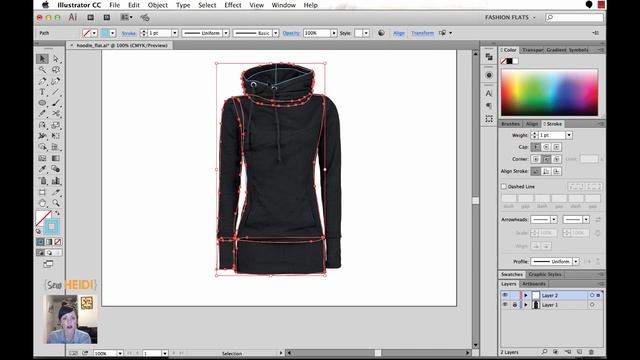The height and width of the screenshot is (360, 640).
Task: Click Create New Layer icon
Action: coord(579,352)
